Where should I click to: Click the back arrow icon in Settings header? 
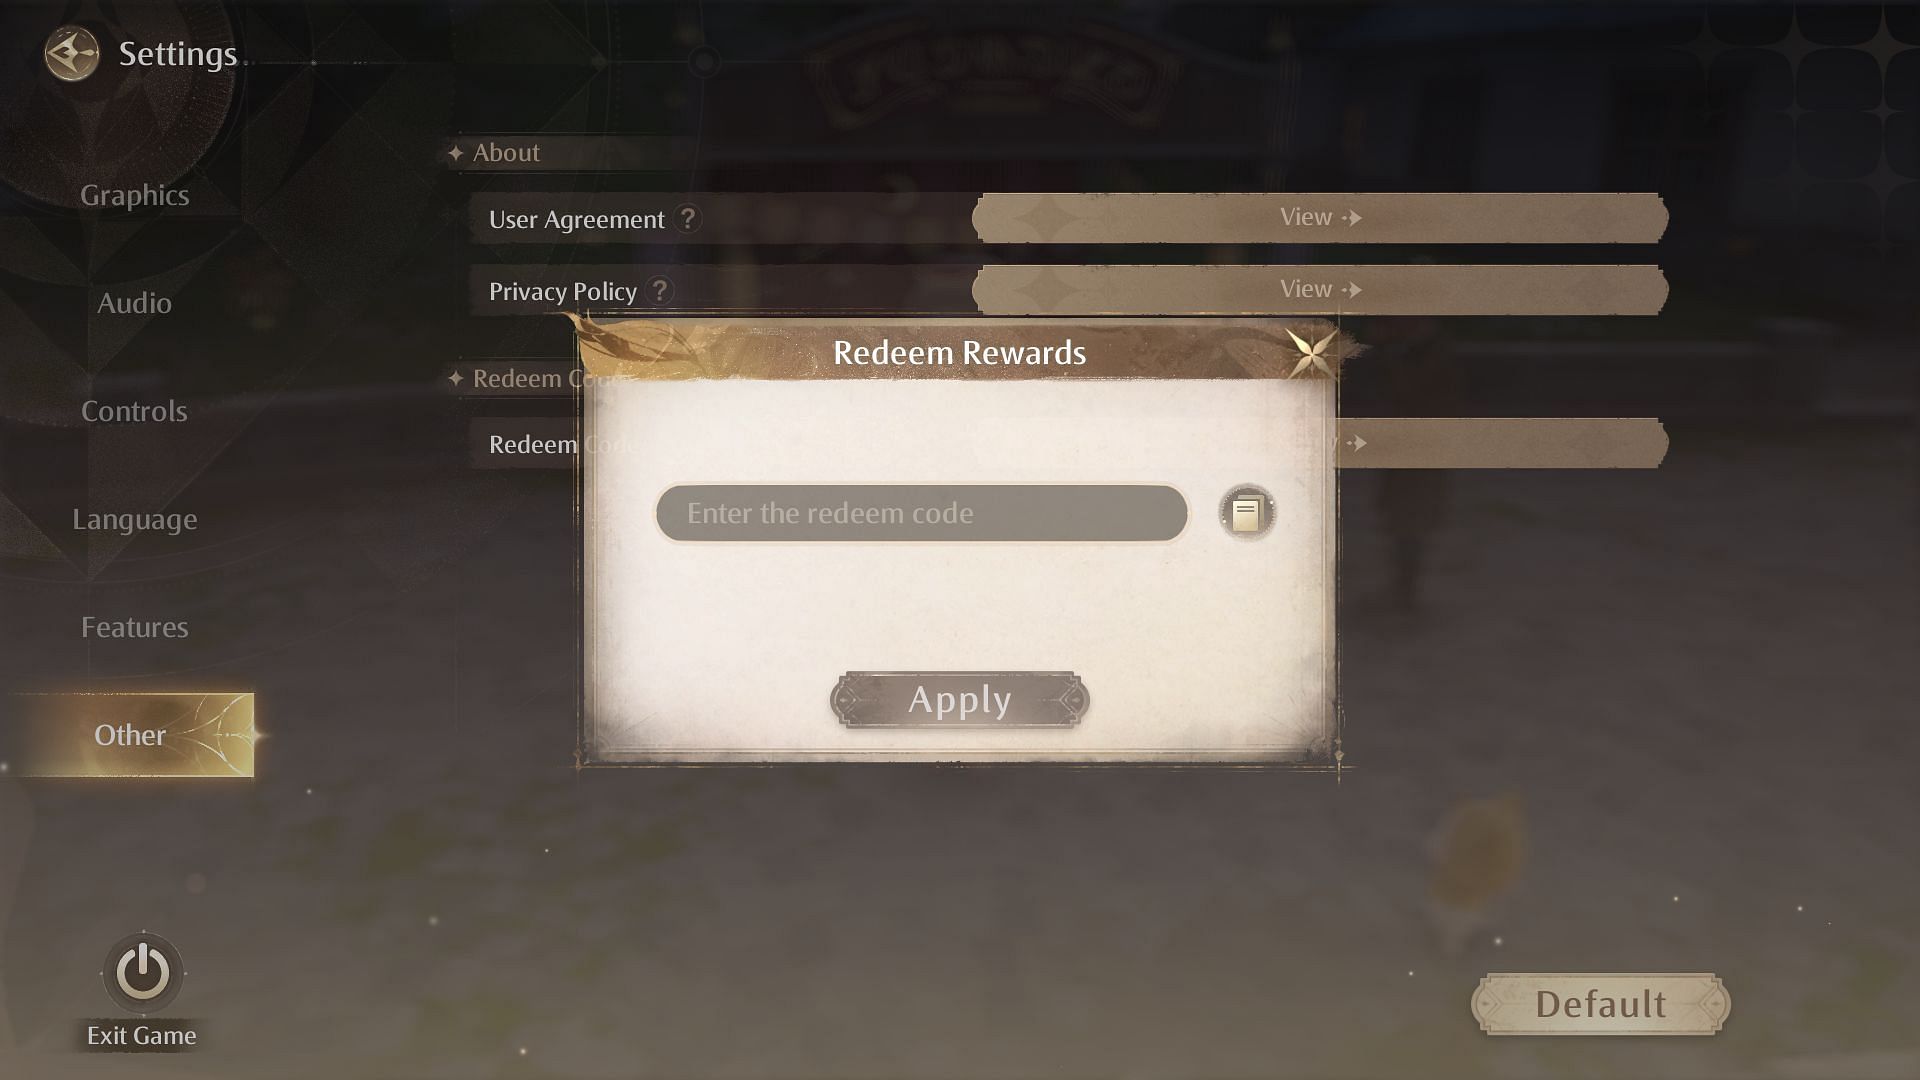pyautogui.click(x=71, y=53)
